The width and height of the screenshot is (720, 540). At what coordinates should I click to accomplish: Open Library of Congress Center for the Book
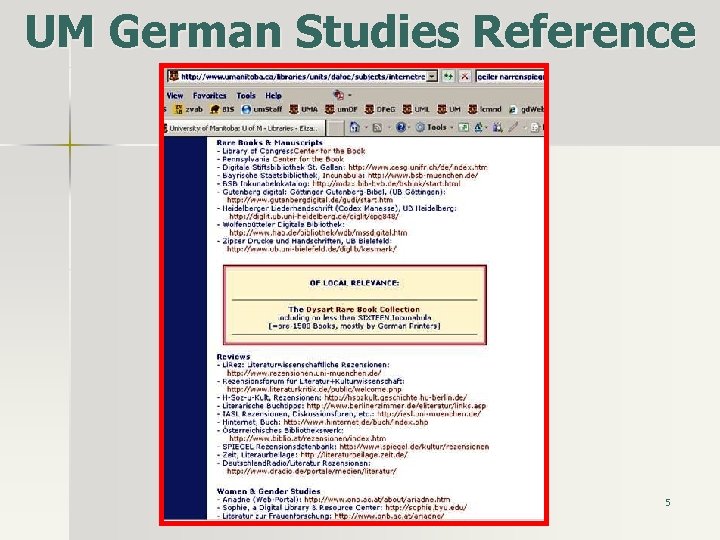[293, 151]
